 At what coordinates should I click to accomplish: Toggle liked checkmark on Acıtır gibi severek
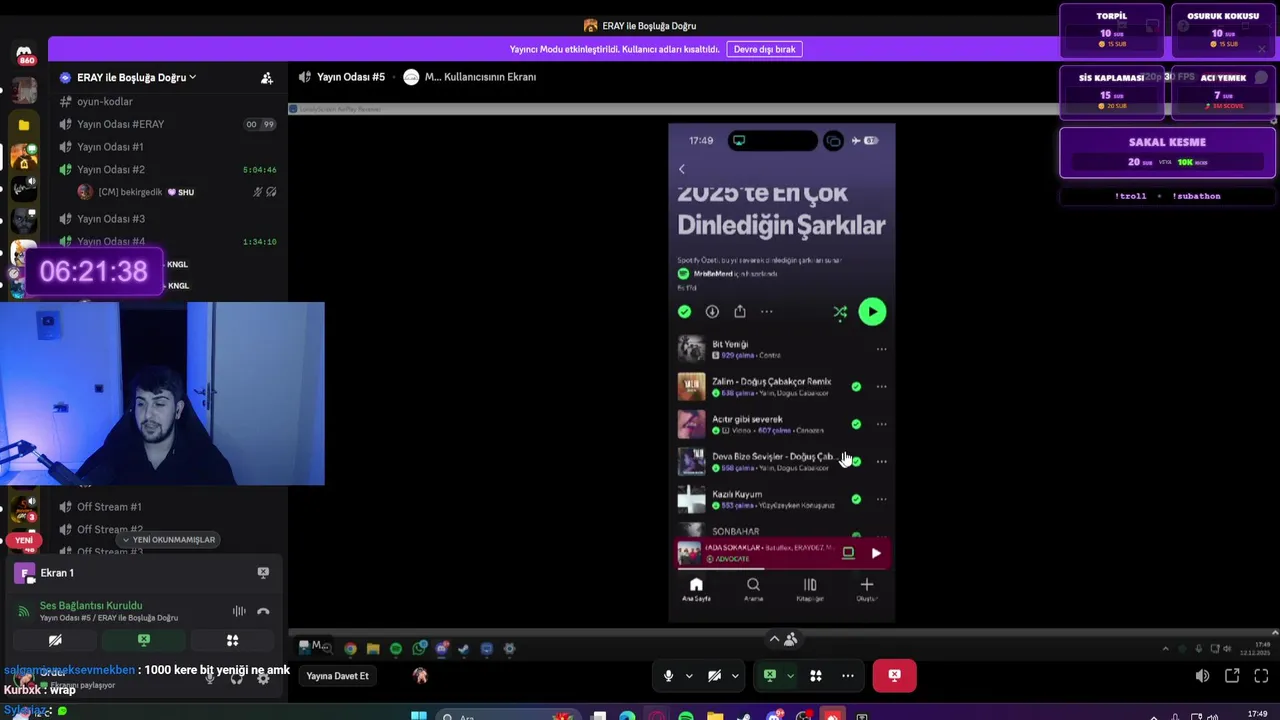tap(856, 424)
